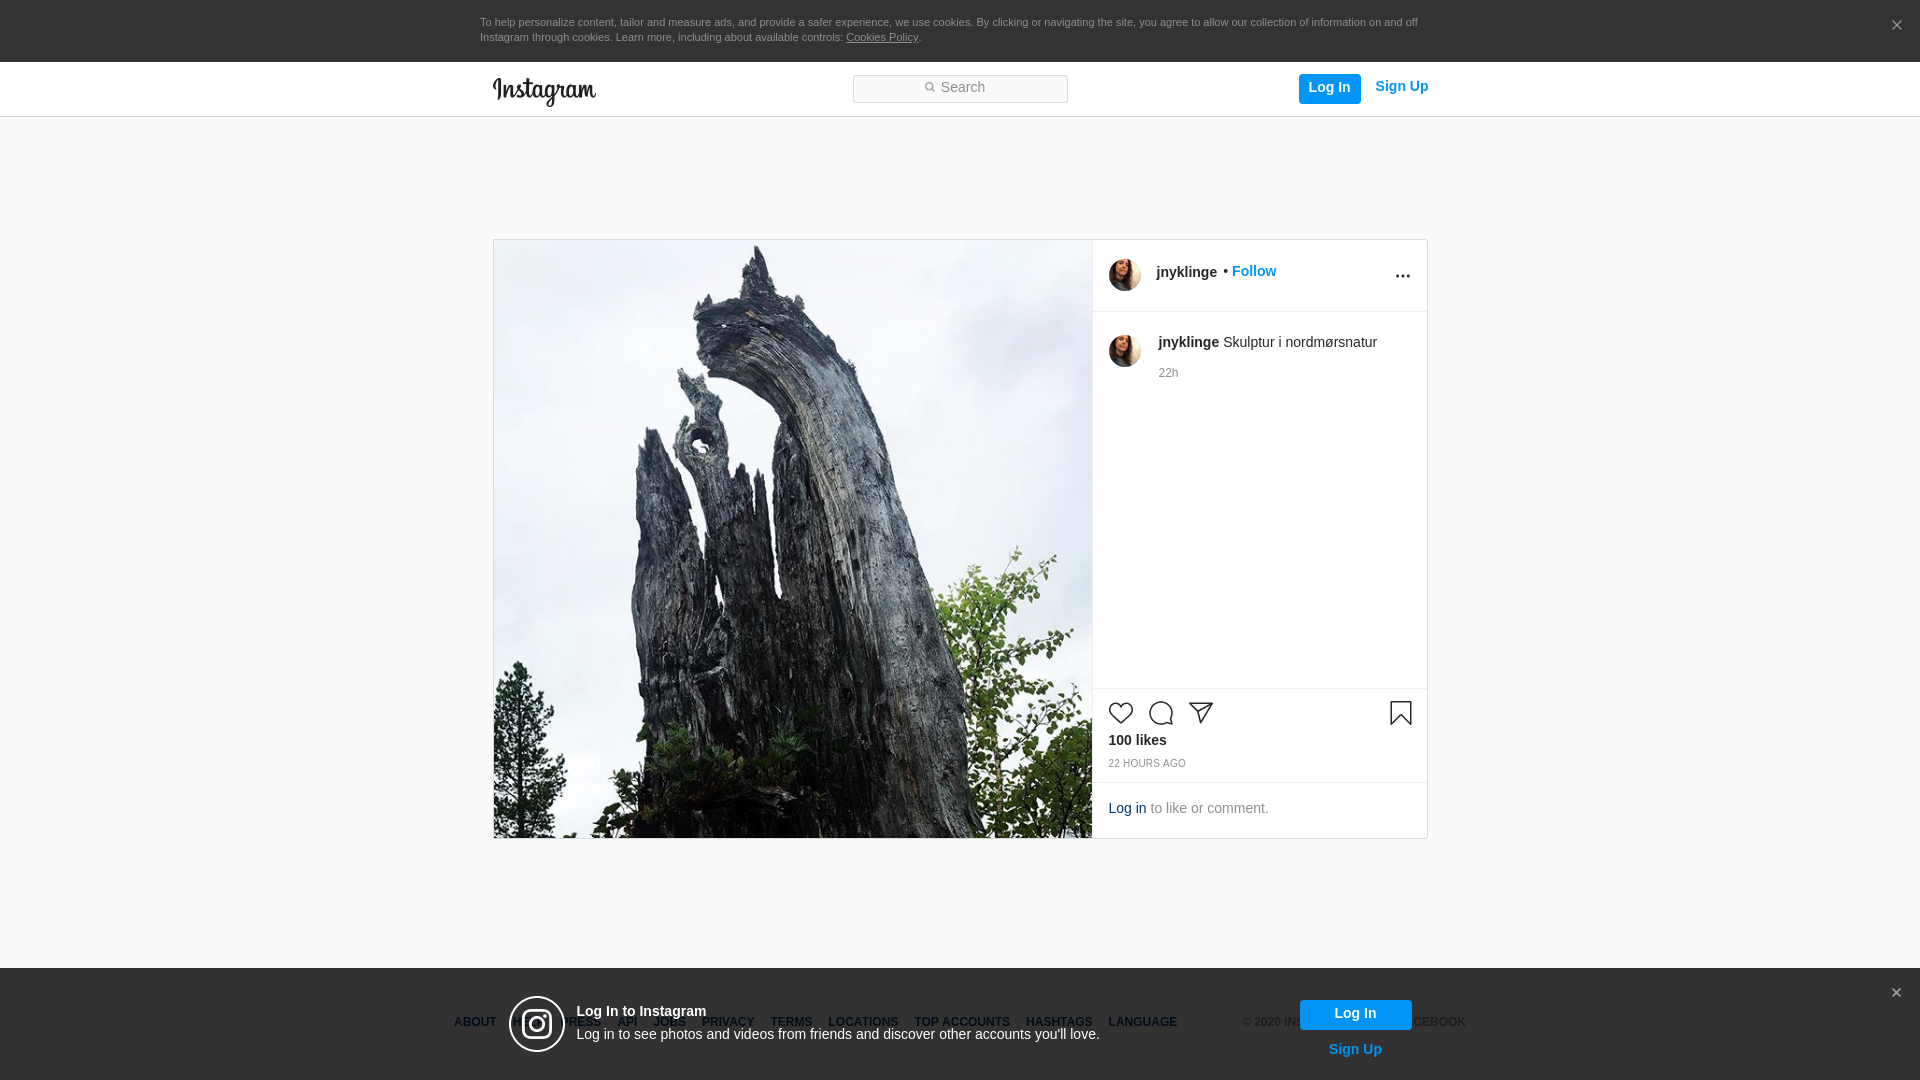View the 100 likes list
This screenshot has width=1920, height=1080.
click(1137, 740)
